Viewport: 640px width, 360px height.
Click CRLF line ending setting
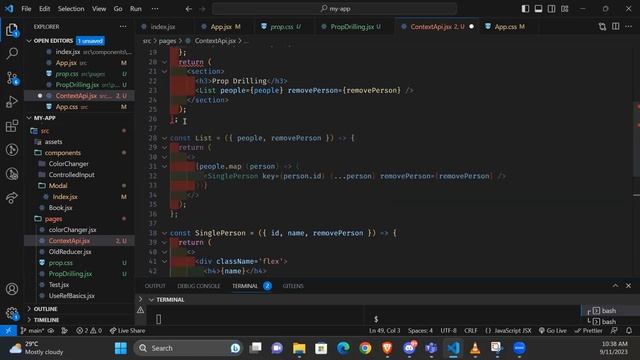pos(471,331)
